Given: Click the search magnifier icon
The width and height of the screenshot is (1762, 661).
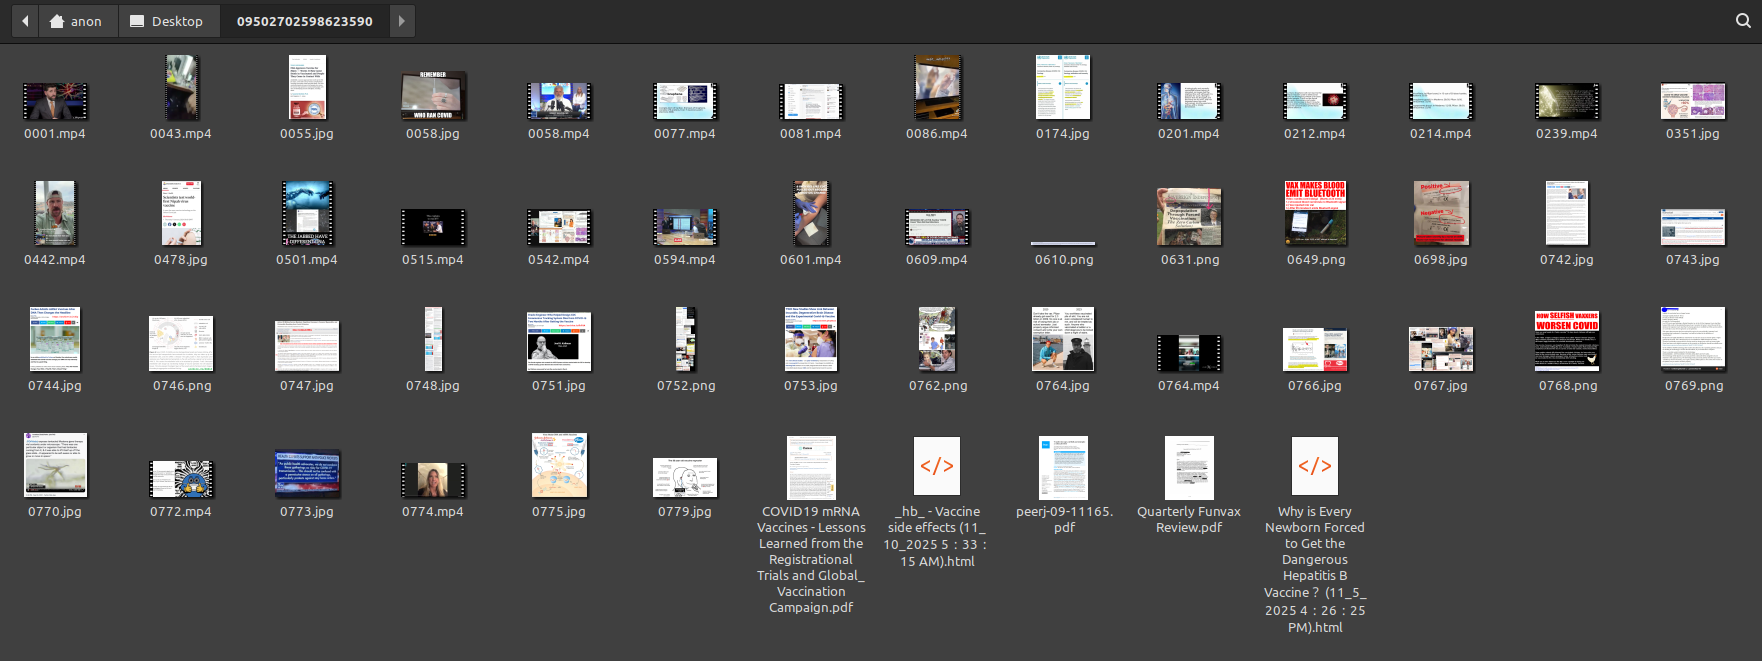Looking at the screenshot, I should pos(1743,21).
